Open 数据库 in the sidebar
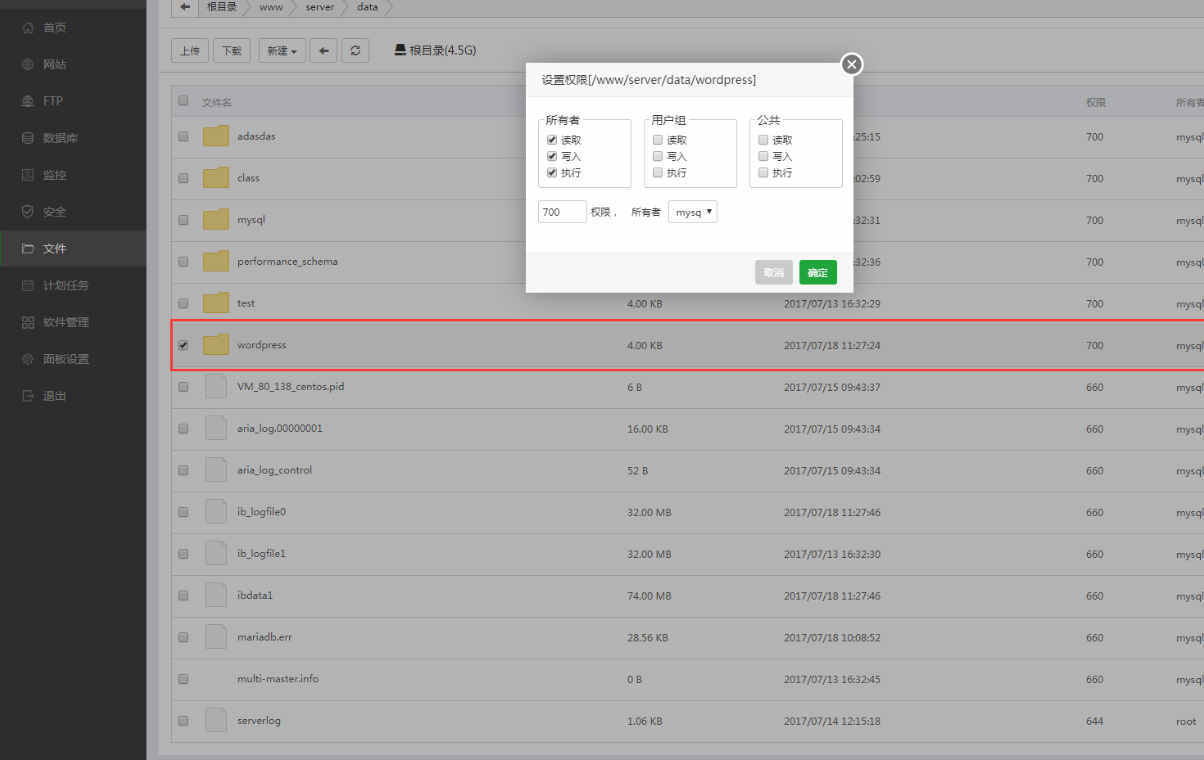The width and height of the screenshot is (1204, 760). (60, 138)
